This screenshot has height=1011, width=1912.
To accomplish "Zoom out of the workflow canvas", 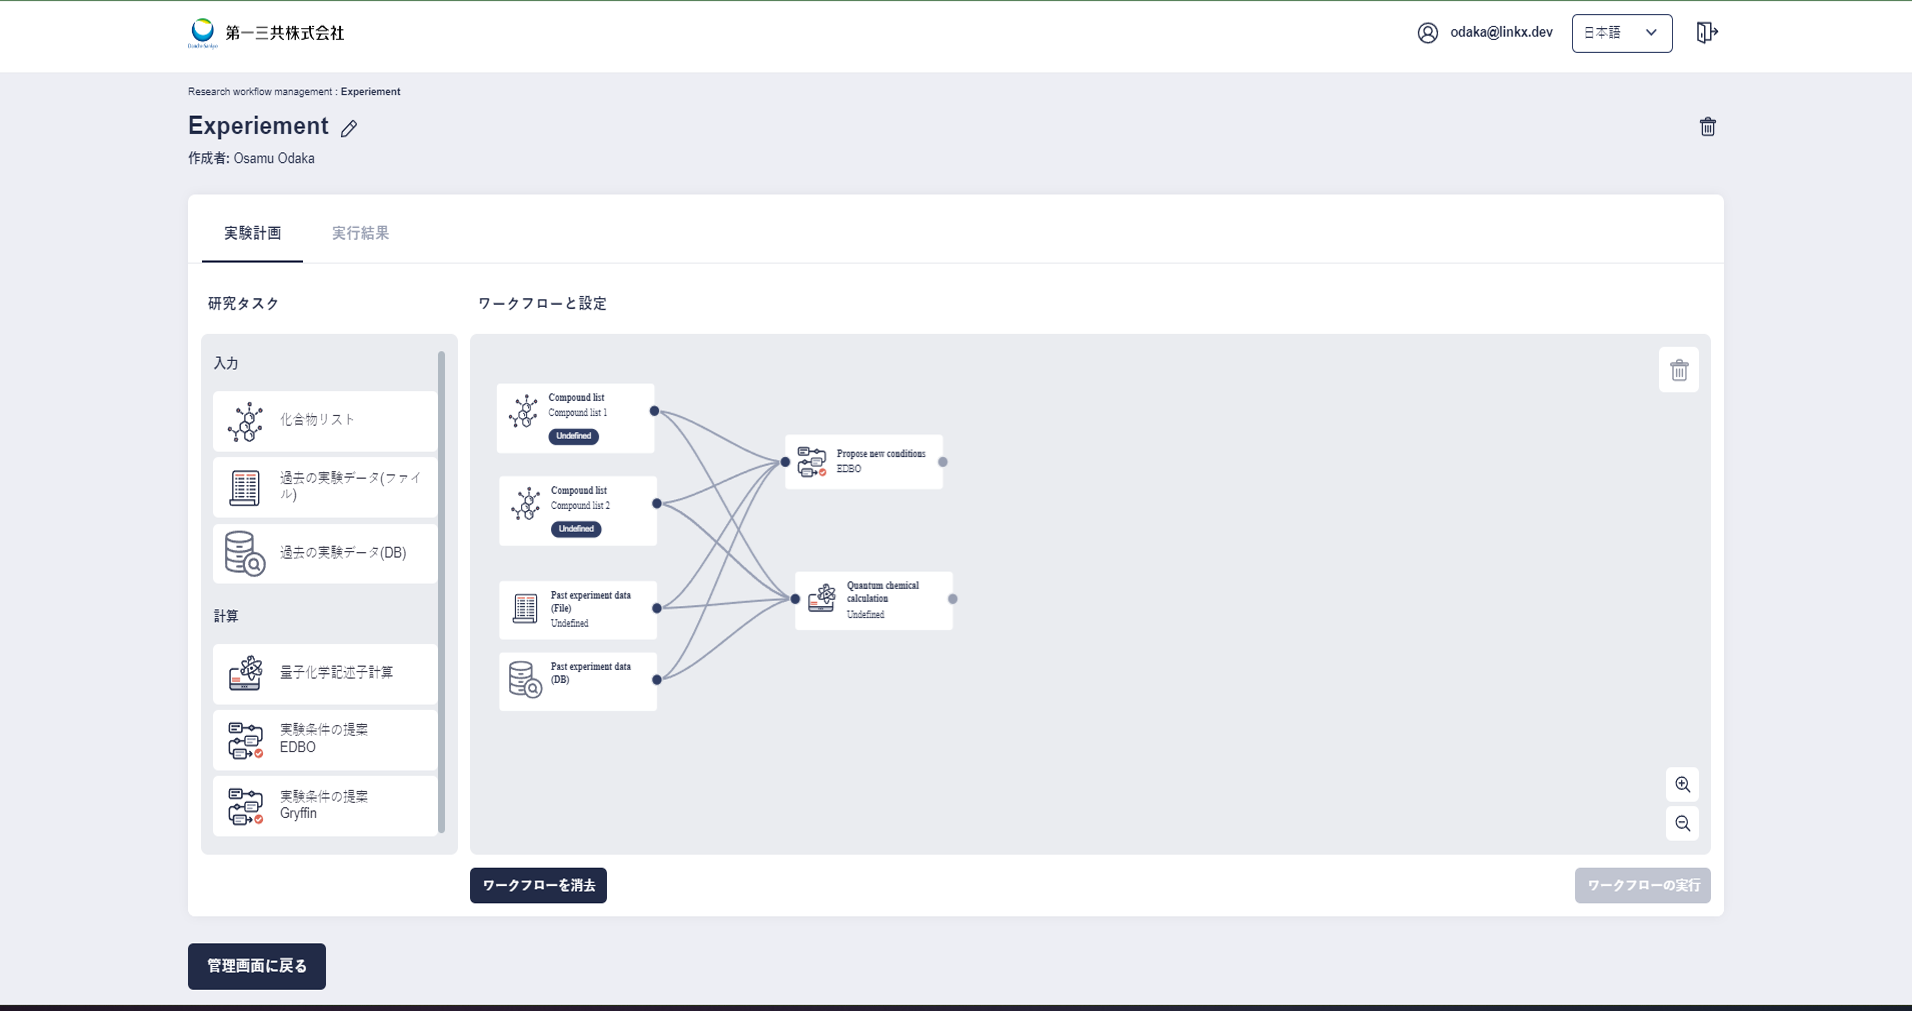I will pyautogui.click(x=1682, y=824).
